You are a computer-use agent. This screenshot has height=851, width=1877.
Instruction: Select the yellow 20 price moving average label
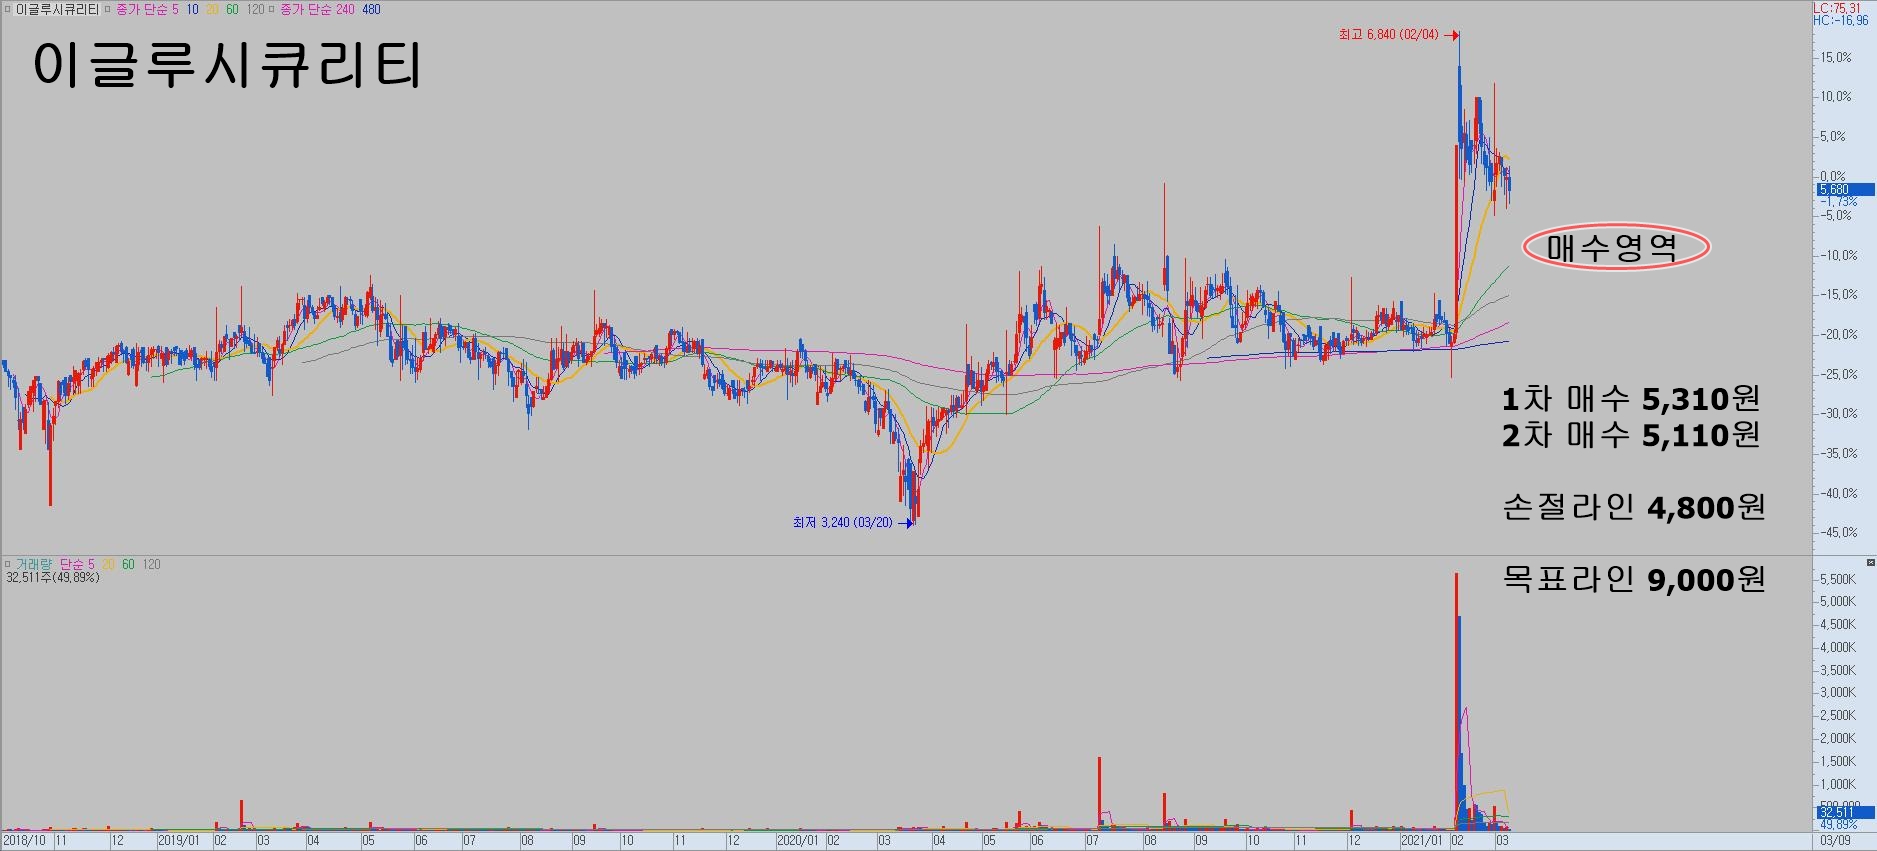coord(212,9)
